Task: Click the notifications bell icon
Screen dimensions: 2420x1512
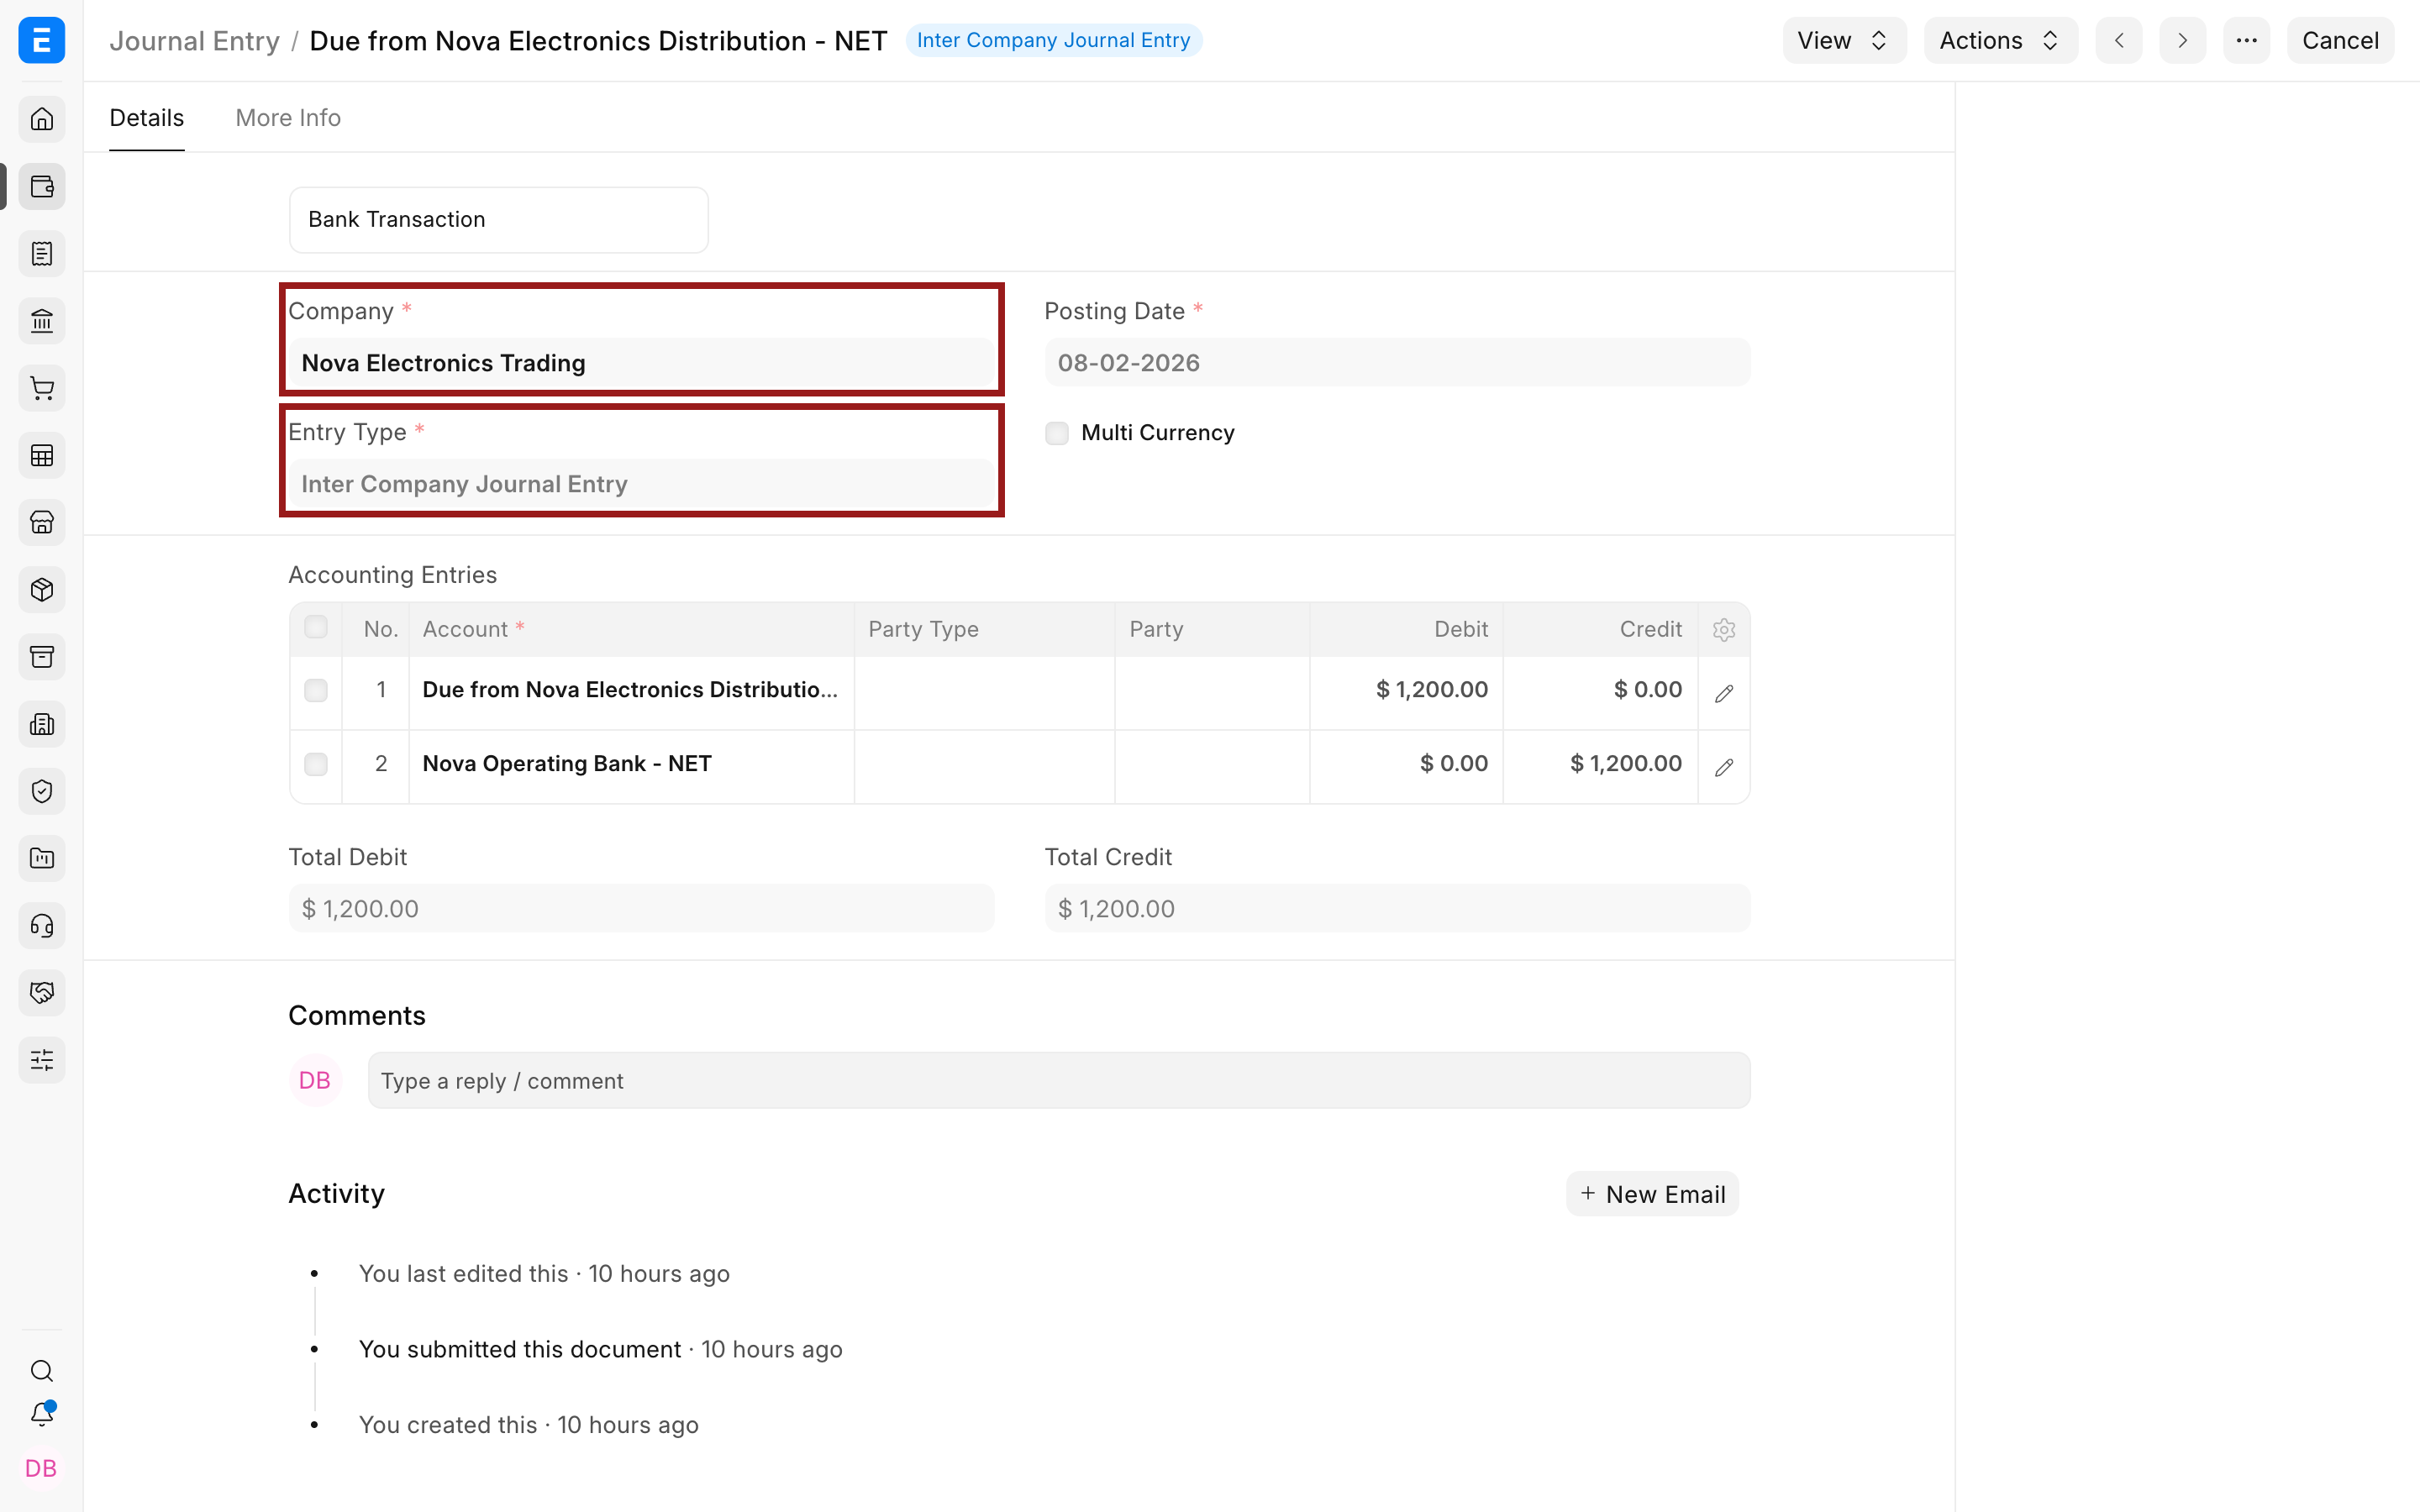Action: pos(42,1414)
